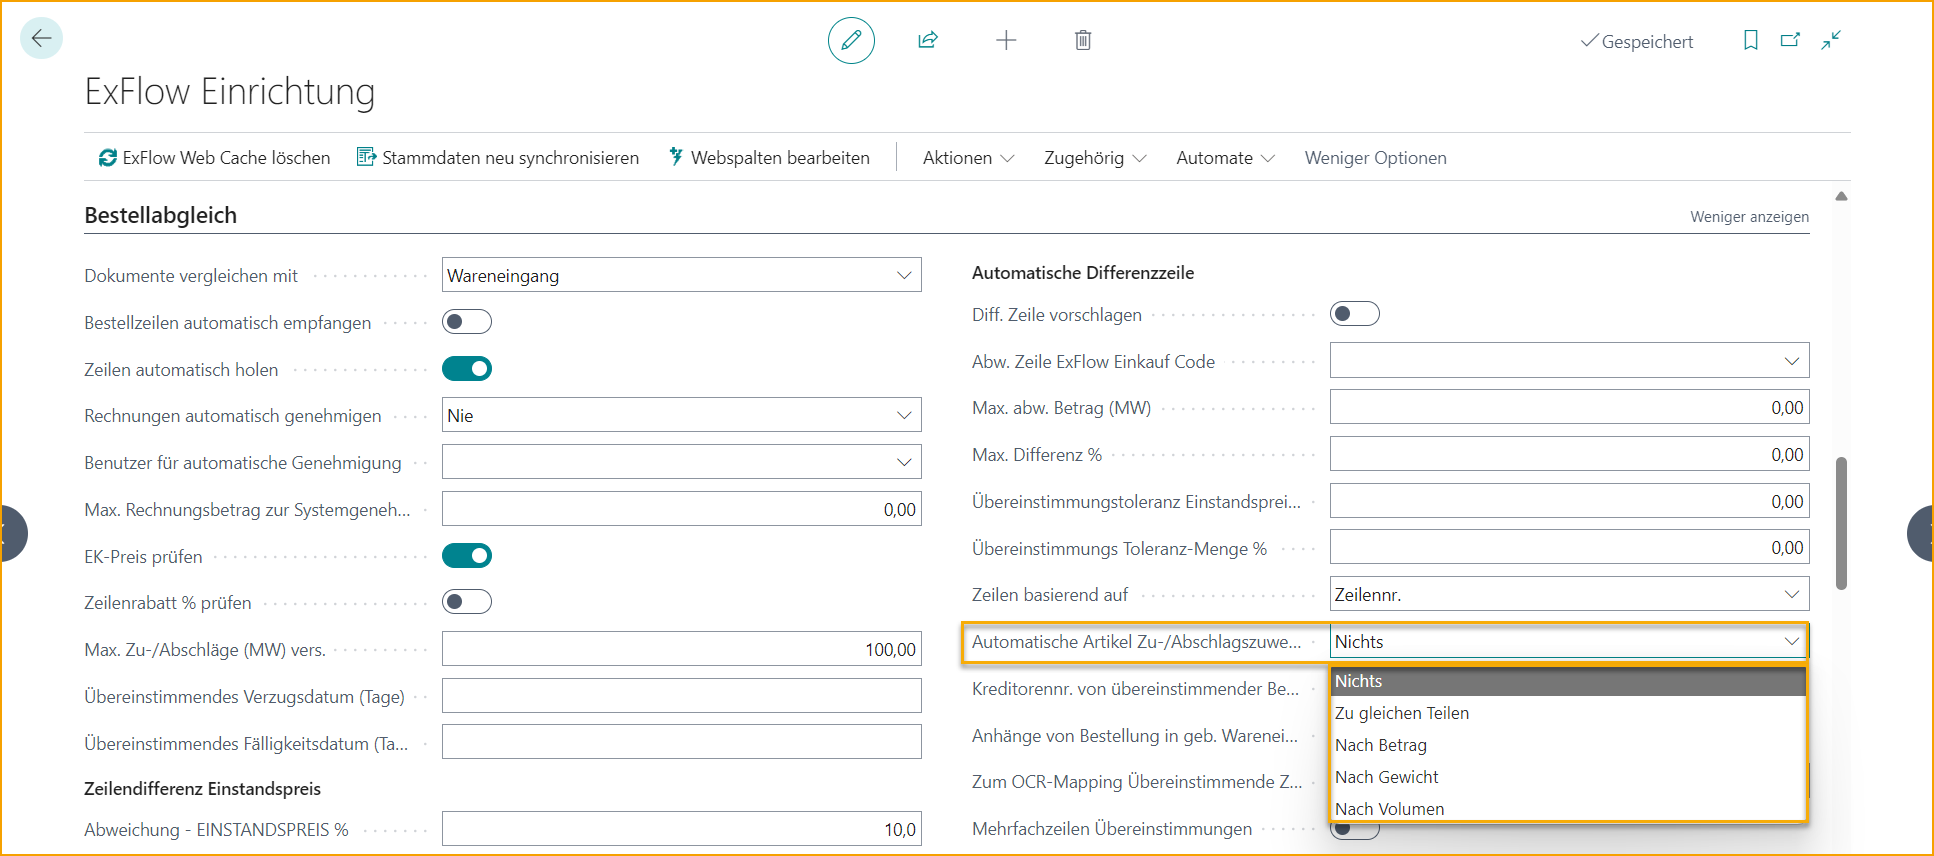Select Nach Gewicht option
Image resolution: width=1934 pixels, height=856 pixels.
point(1568,777)
